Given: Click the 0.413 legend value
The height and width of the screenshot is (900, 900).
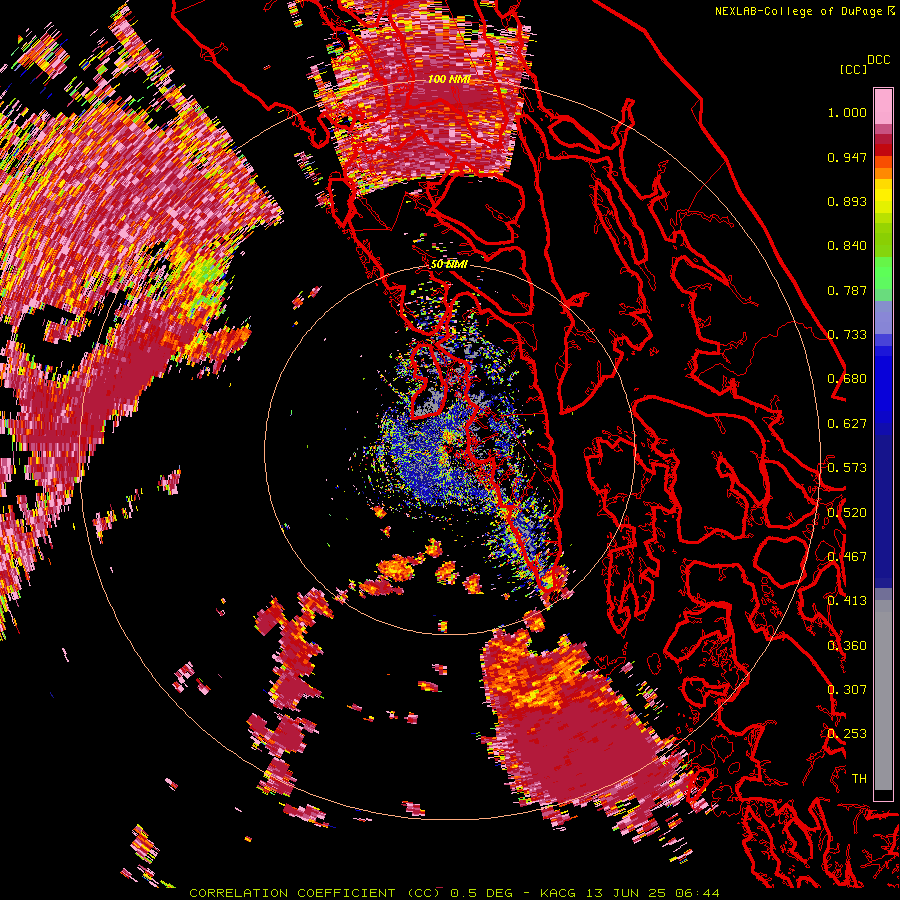Looking at the screenshot, I should tap(847, 601).
